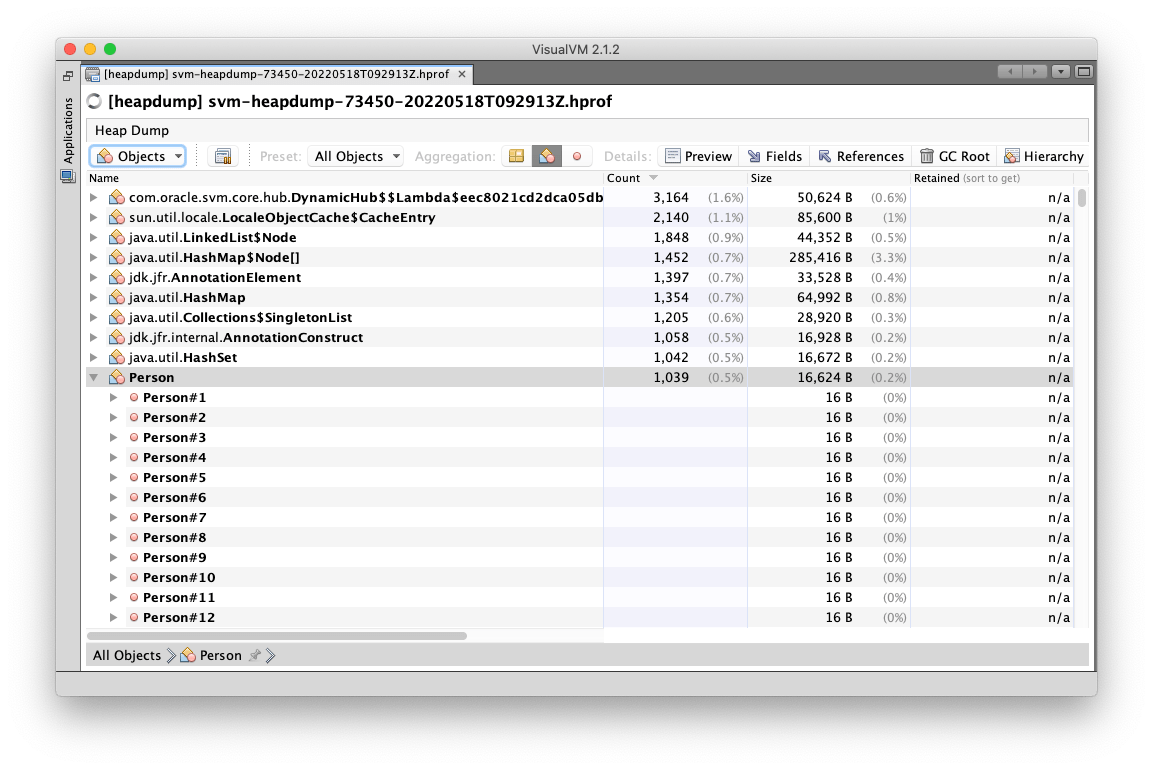This screenshot has height=770, width=1153.
Task: Open the Preset All Objects dropdown
Action: [x=355, y=156]
